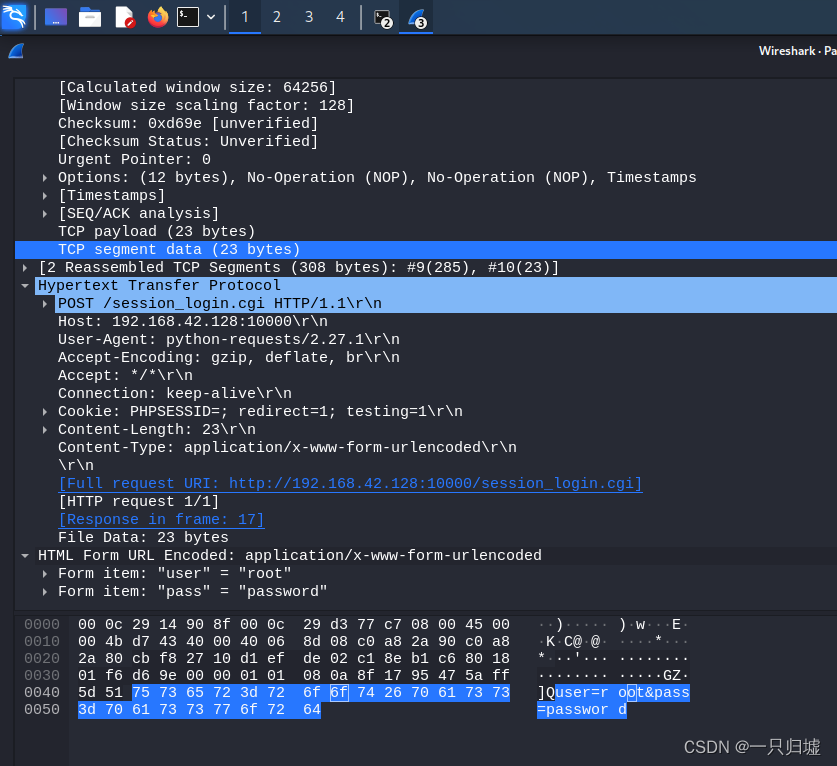
Task: Switch to workspace 2
Action: coord(277,17)
